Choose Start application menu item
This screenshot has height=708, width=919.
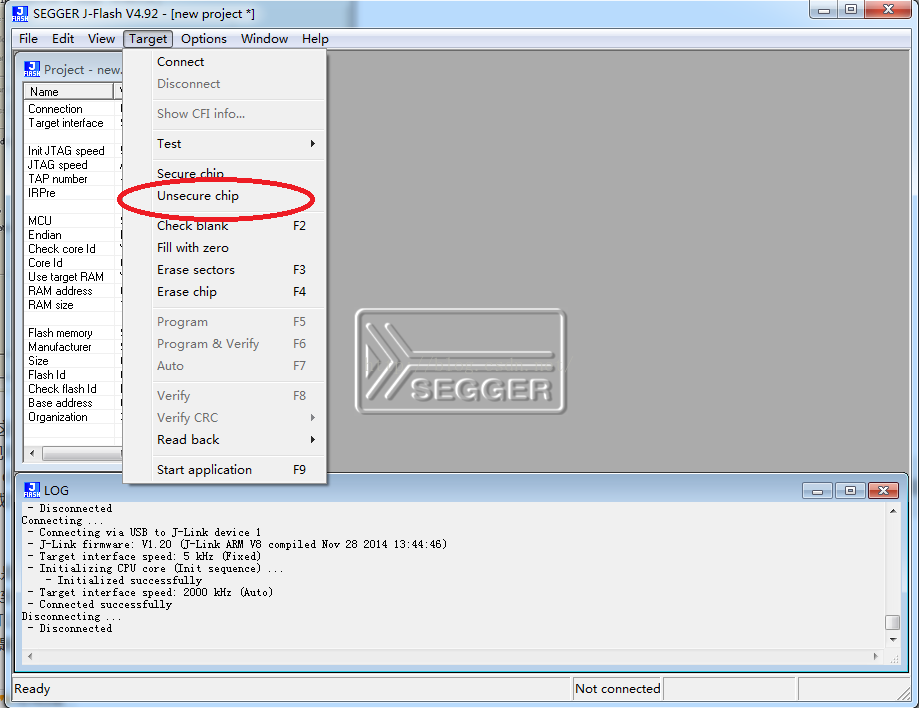[224, 469]
